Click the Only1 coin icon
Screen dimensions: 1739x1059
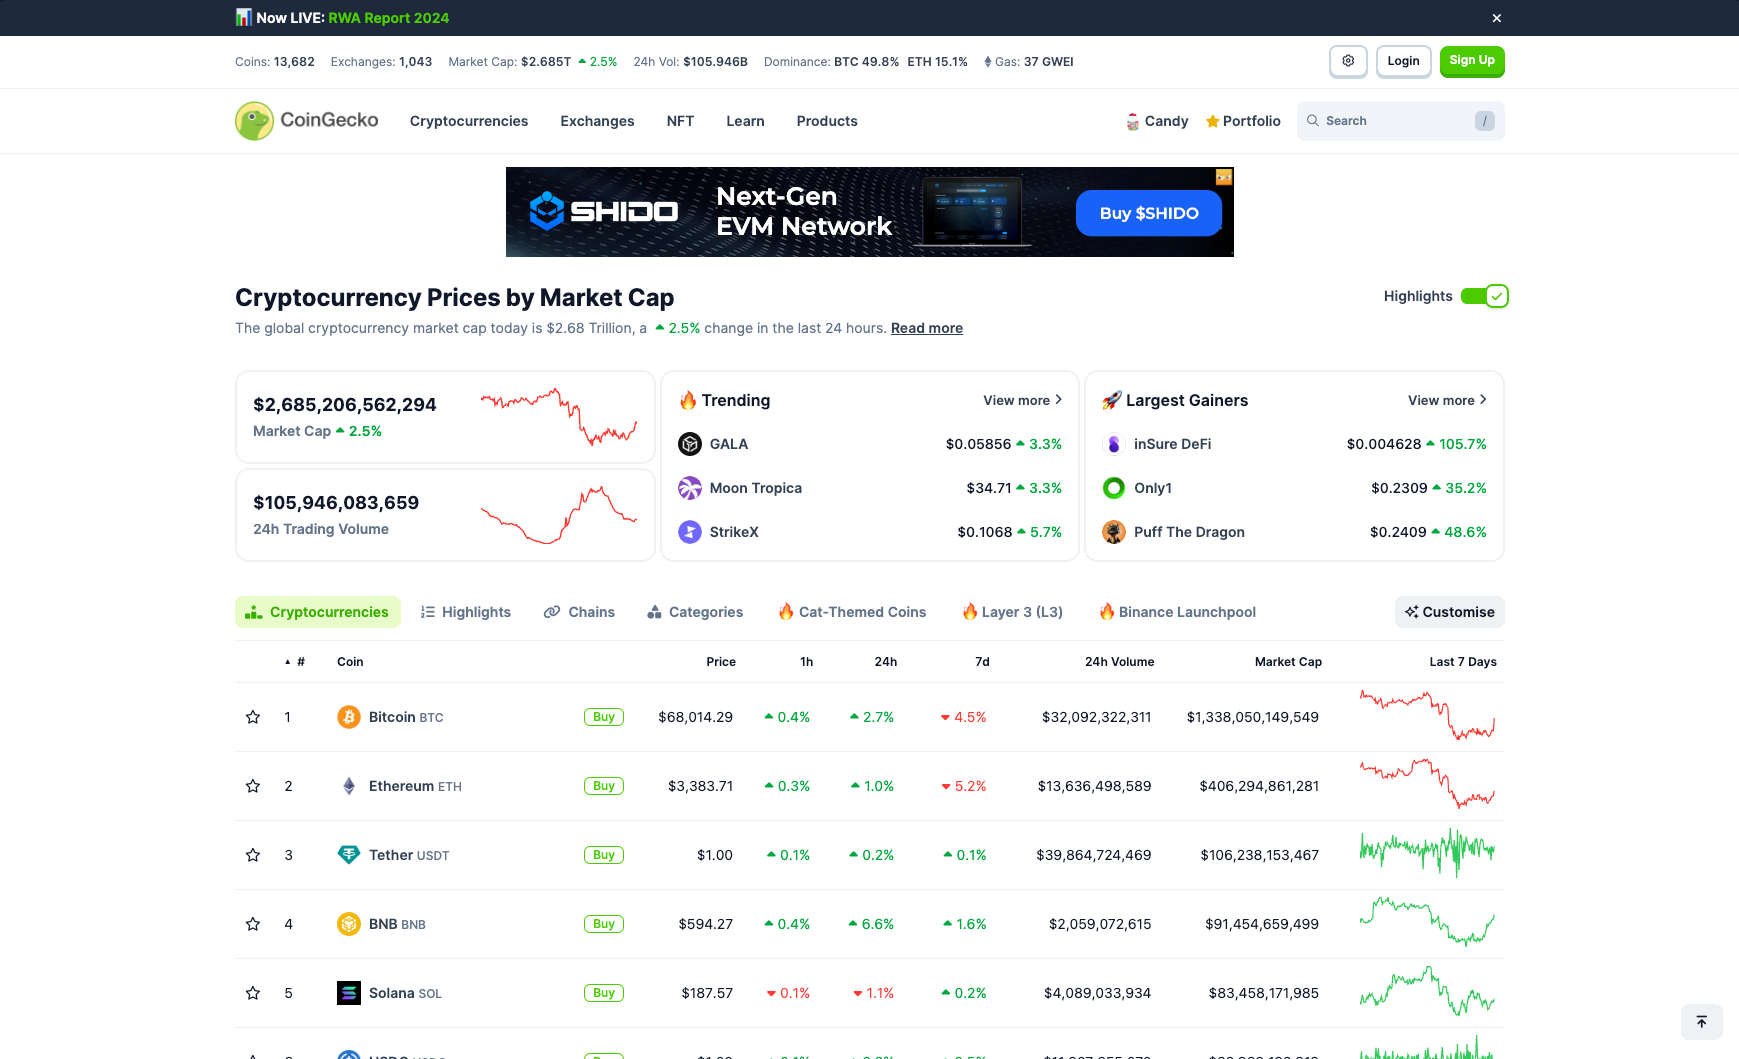pos(1114,488)
